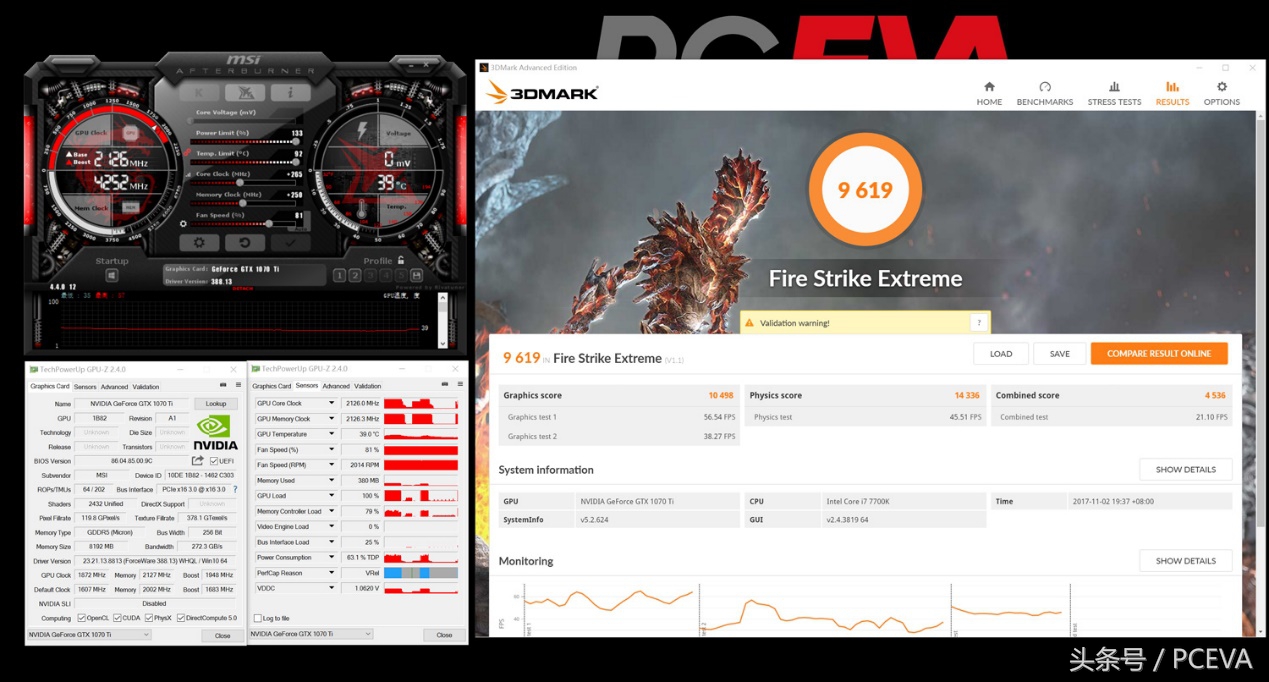Show details for System information

coord(1186,469)
